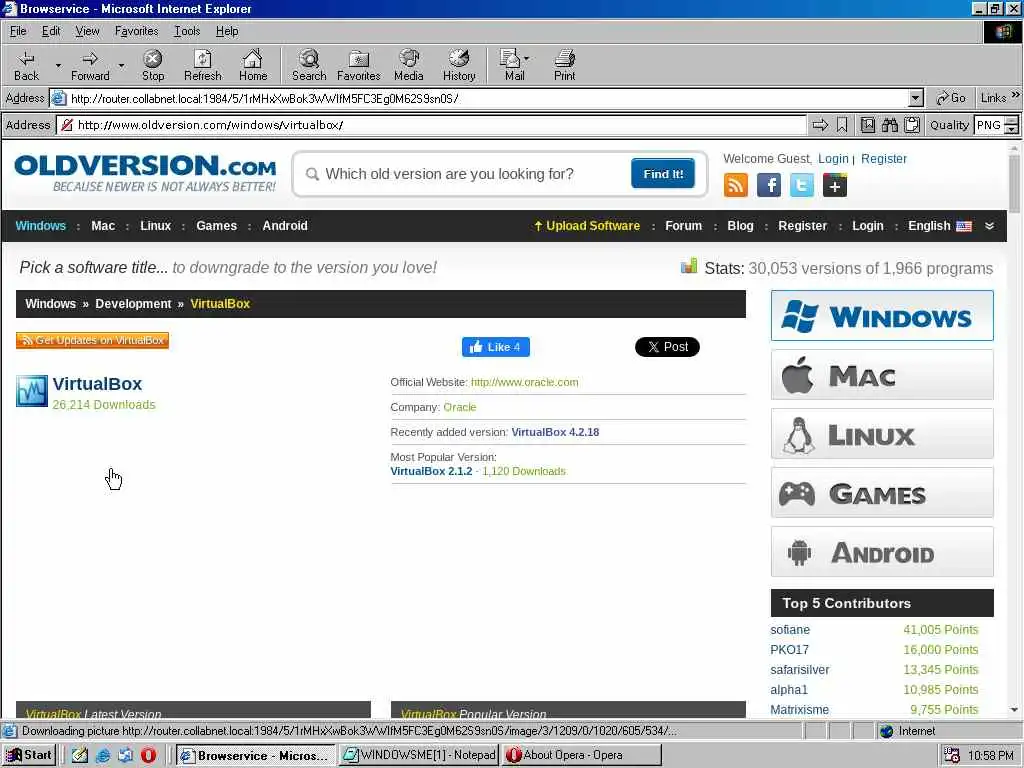Click the Browservice bookmarks book icon
The height and width of the screenshot is (768, 1024).
868,125
